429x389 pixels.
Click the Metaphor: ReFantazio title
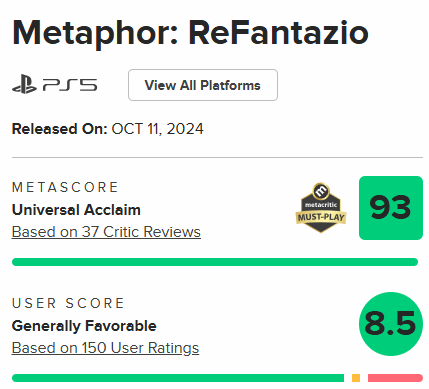tap(190, 33)
